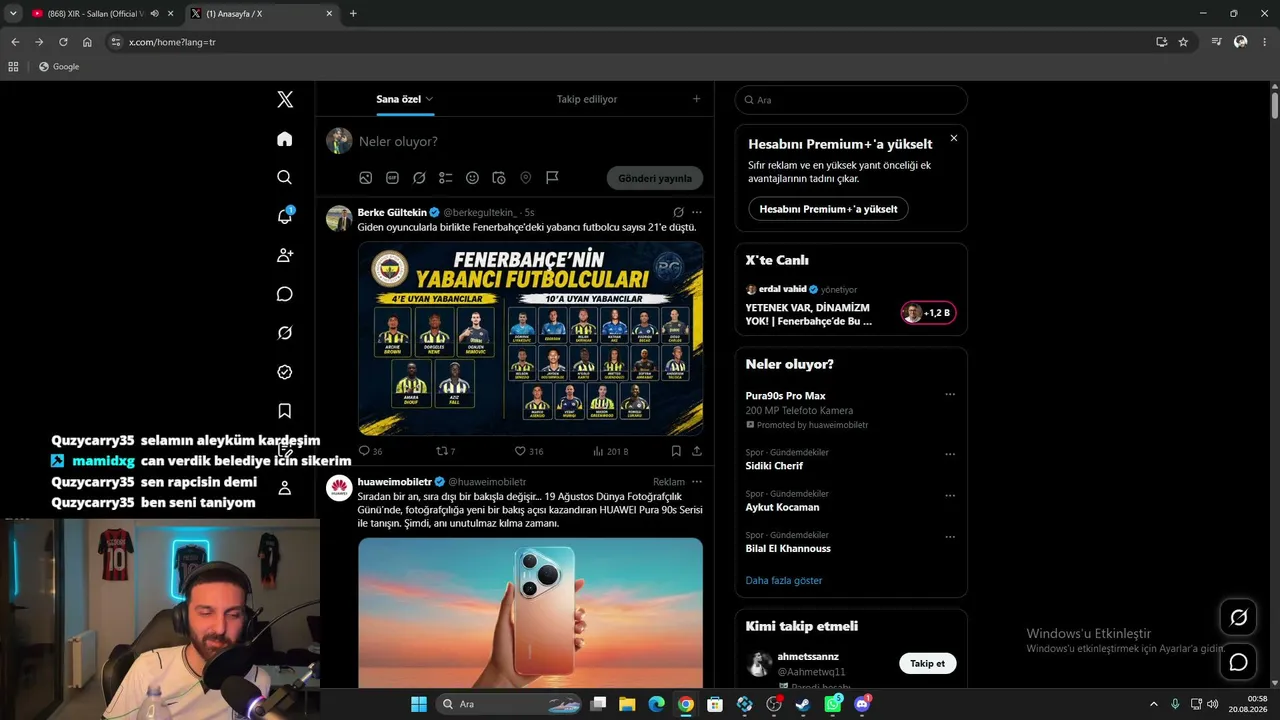Screen dimensions: 1280x720
Task: Open emoji picker in the composer
Action: pos(472,178)
